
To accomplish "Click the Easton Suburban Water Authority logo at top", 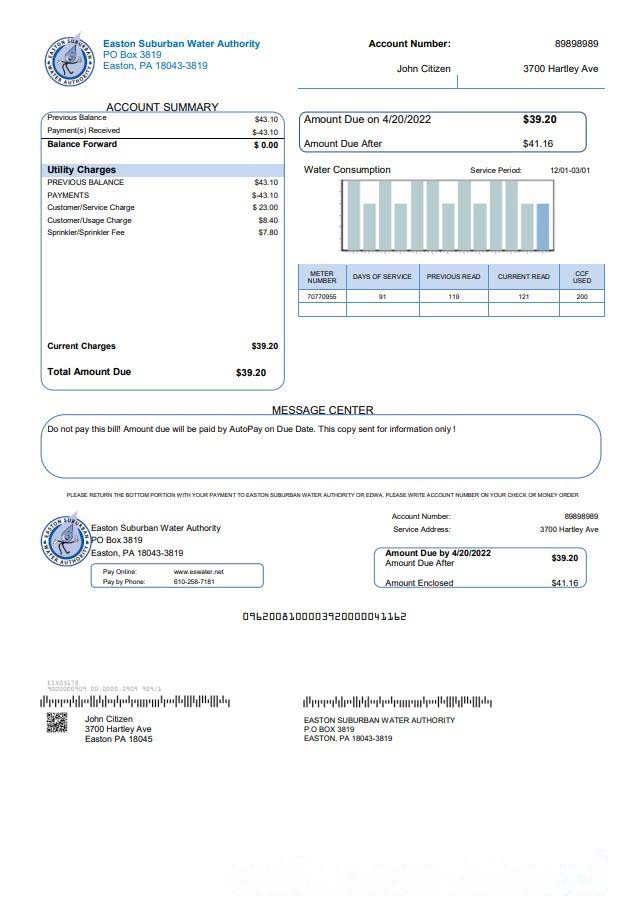I will (70, 60).
